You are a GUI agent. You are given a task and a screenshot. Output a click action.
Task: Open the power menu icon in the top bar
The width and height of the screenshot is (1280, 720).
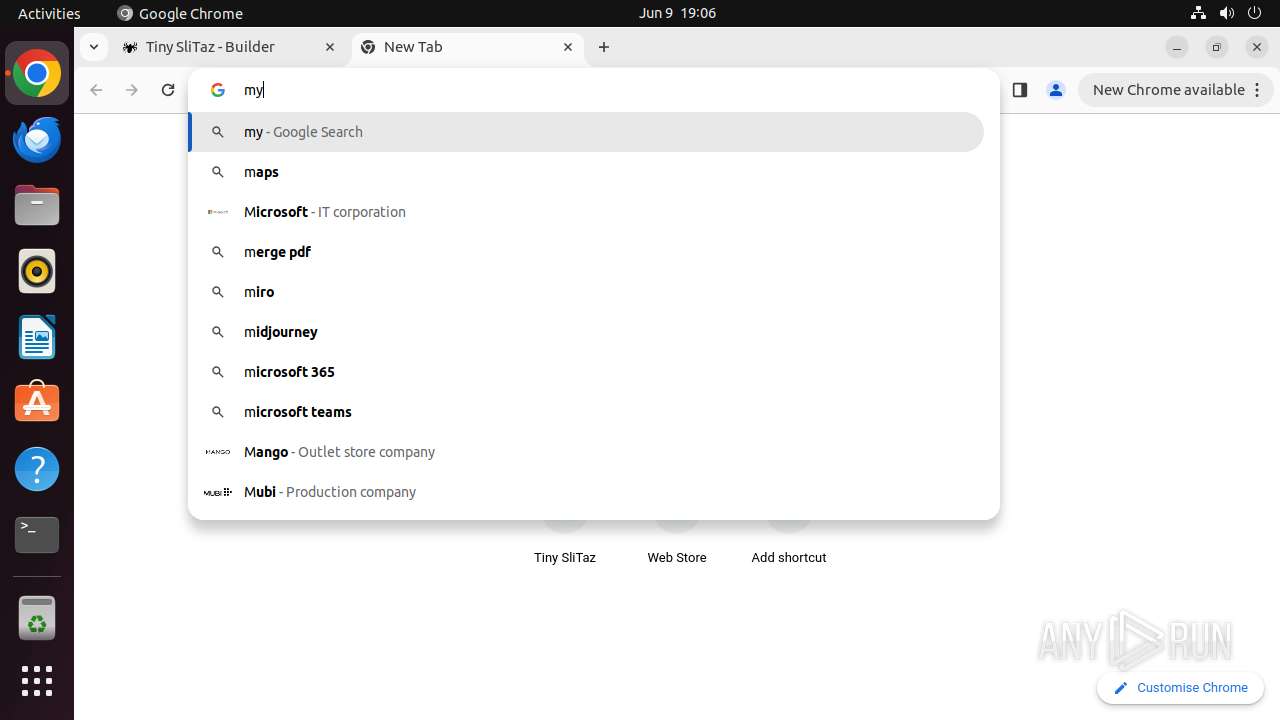(1255, 13)
